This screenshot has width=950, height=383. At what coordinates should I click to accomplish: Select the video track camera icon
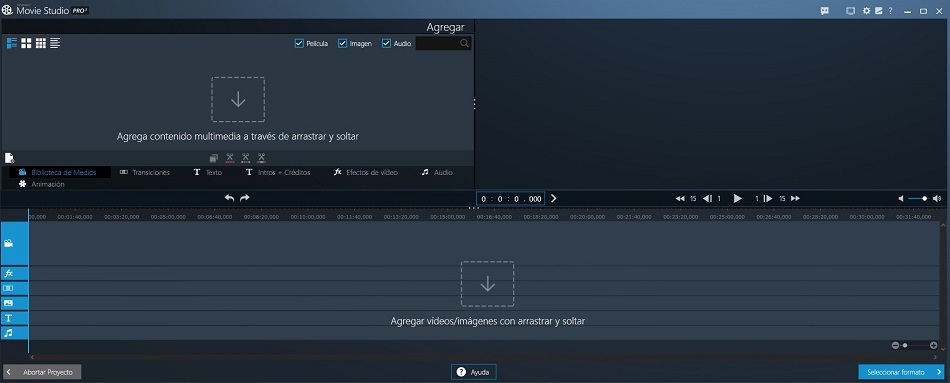(x=8, y=244)
